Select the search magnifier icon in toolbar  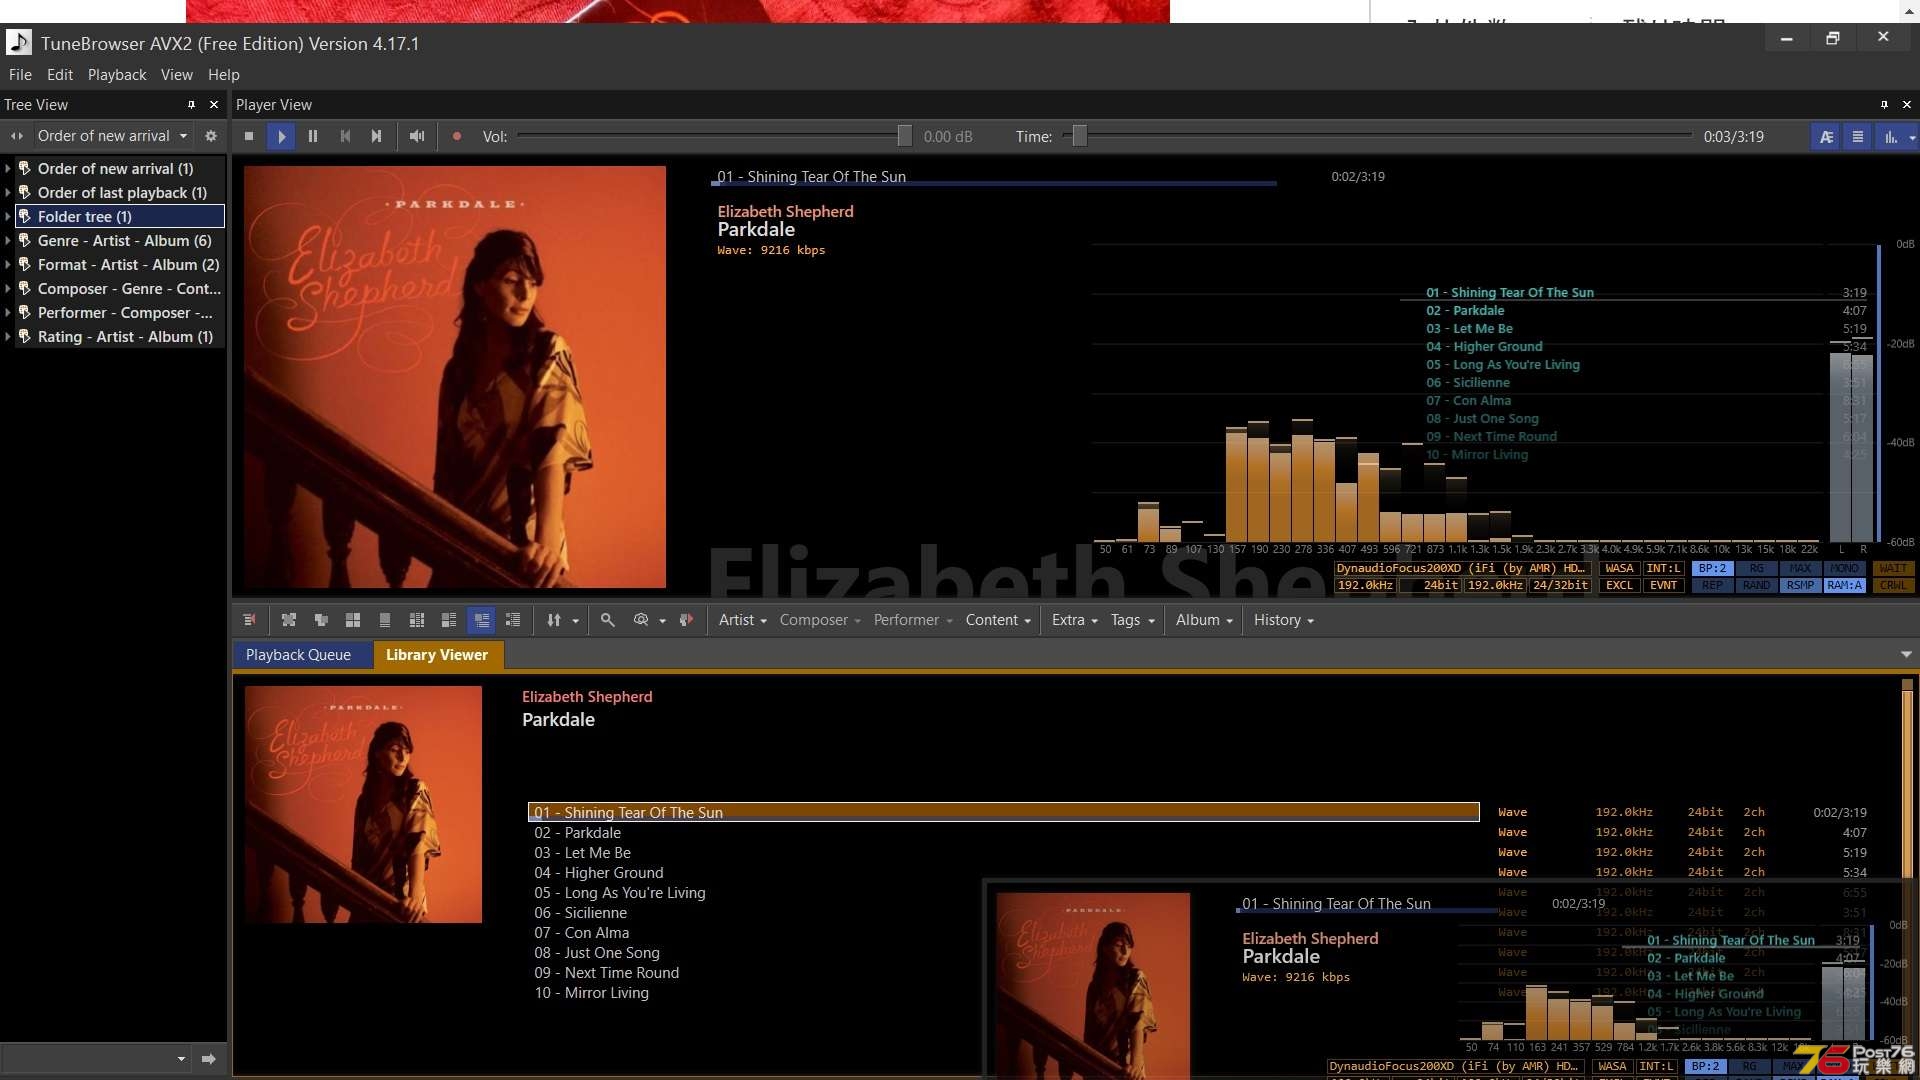pos(607,620)
